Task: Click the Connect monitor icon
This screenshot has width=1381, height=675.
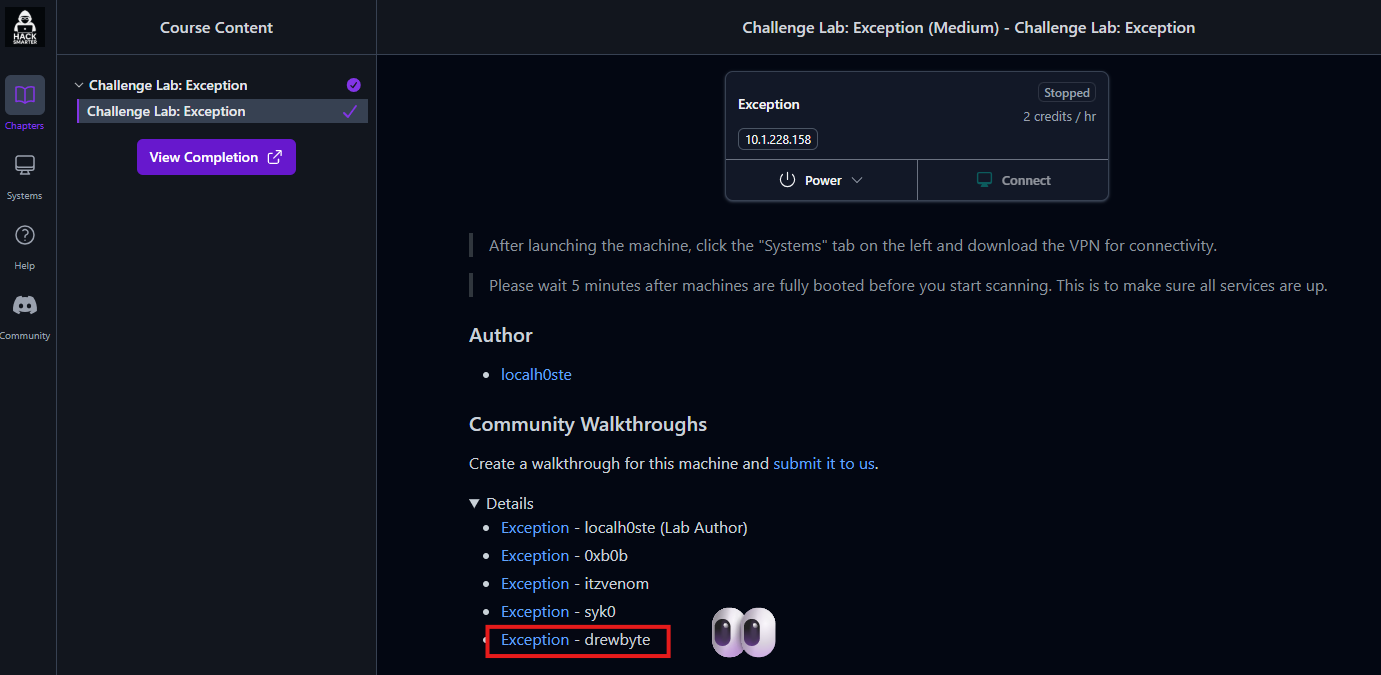Action: tap(985, 180)
